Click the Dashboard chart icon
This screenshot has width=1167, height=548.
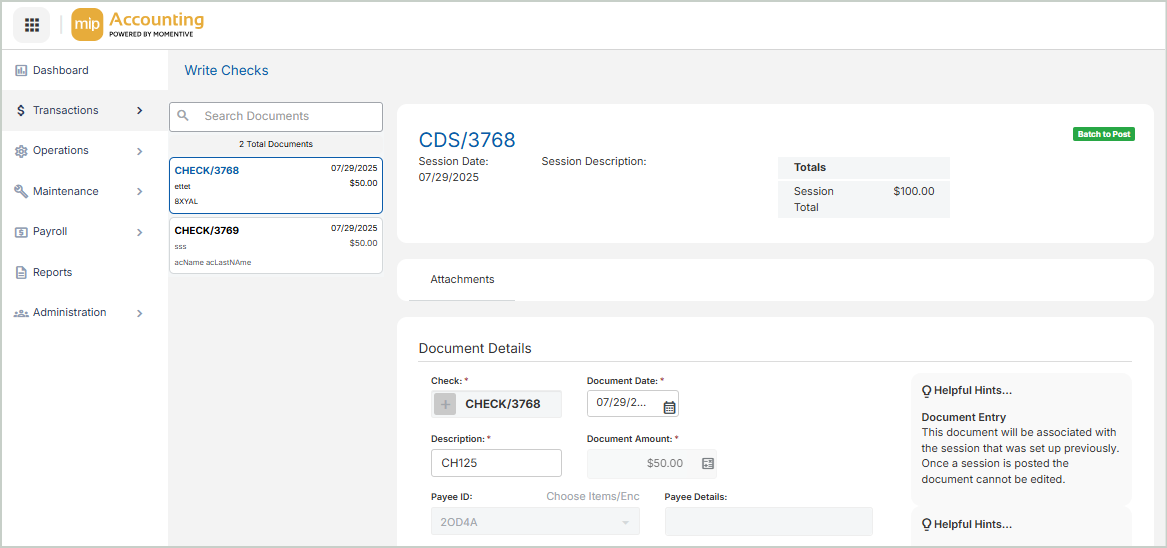click(x=21, y=71)
